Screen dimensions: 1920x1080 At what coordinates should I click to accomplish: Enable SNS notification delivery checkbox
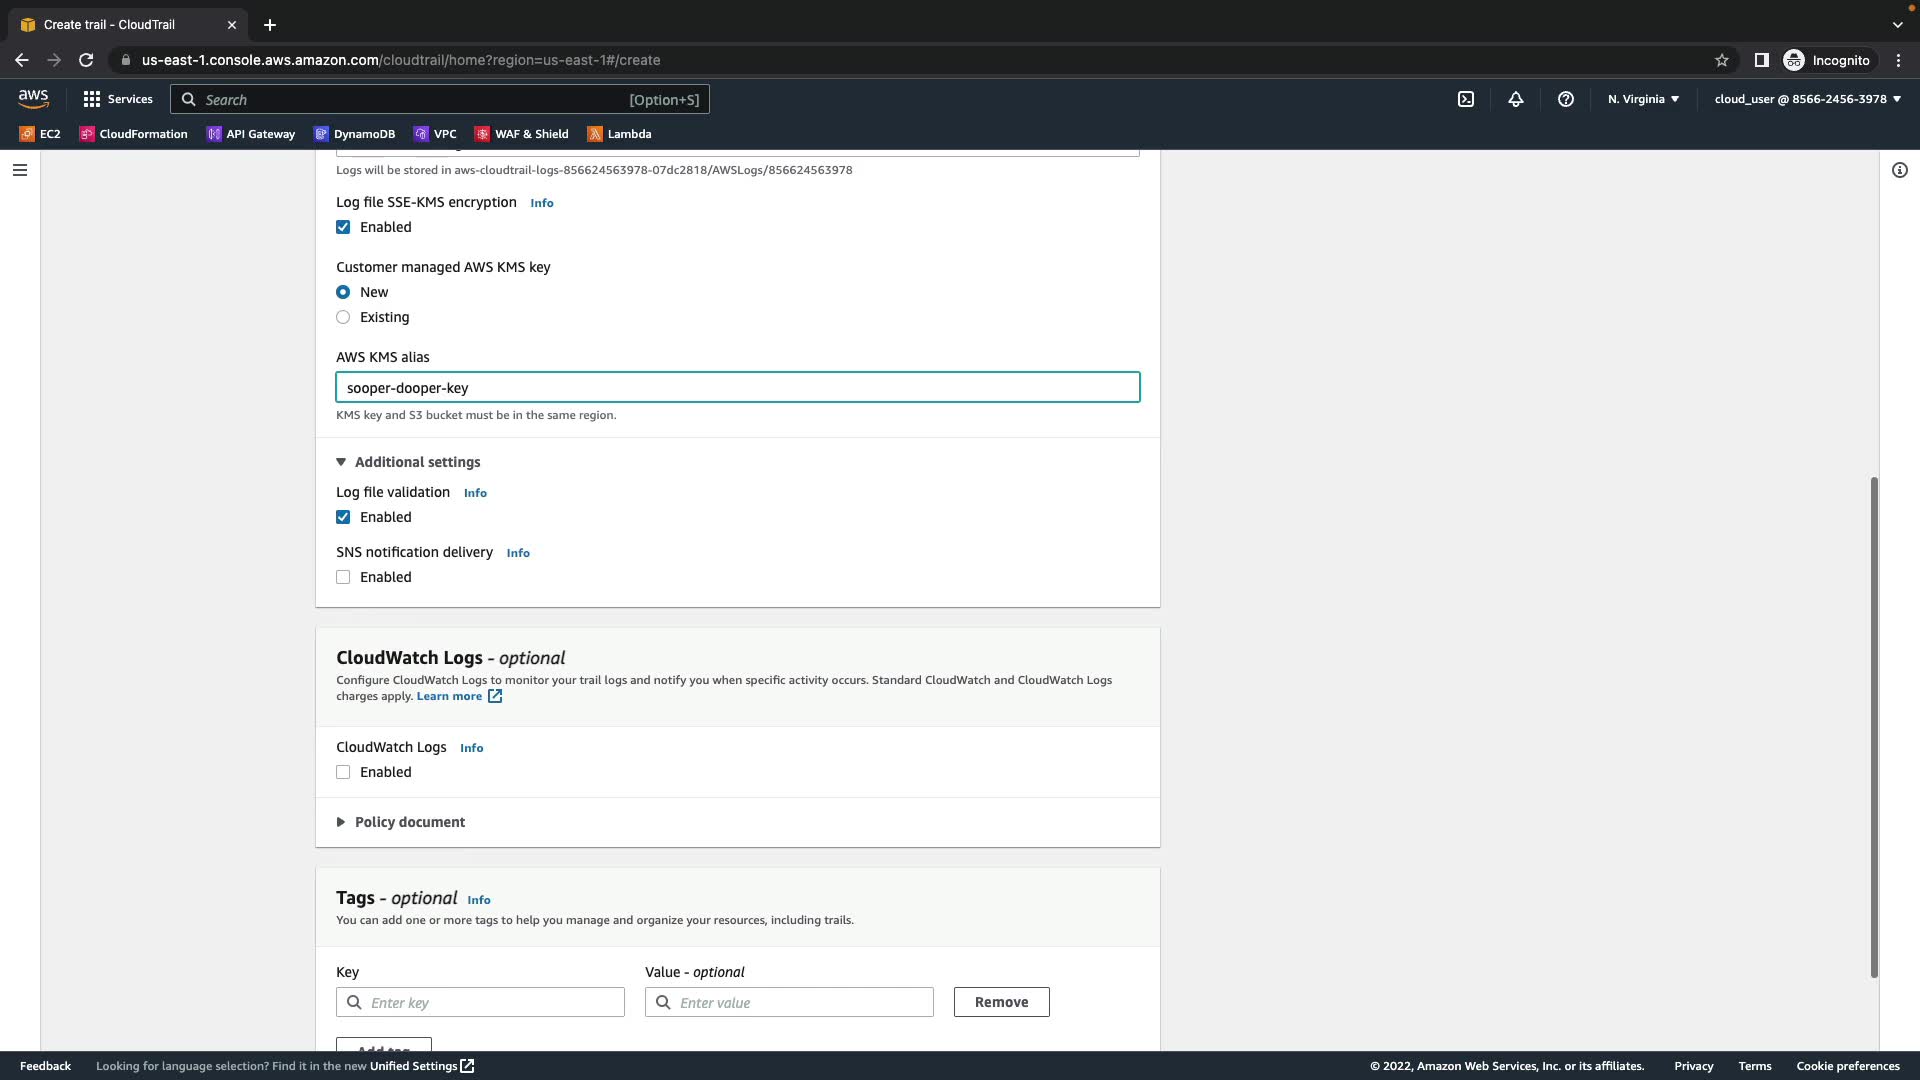click(x=343, y=577)
